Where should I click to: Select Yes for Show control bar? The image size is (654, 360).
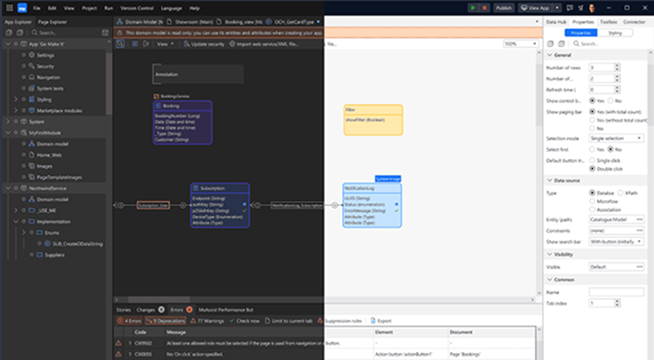pyautogui.click(x=592, y=101)
